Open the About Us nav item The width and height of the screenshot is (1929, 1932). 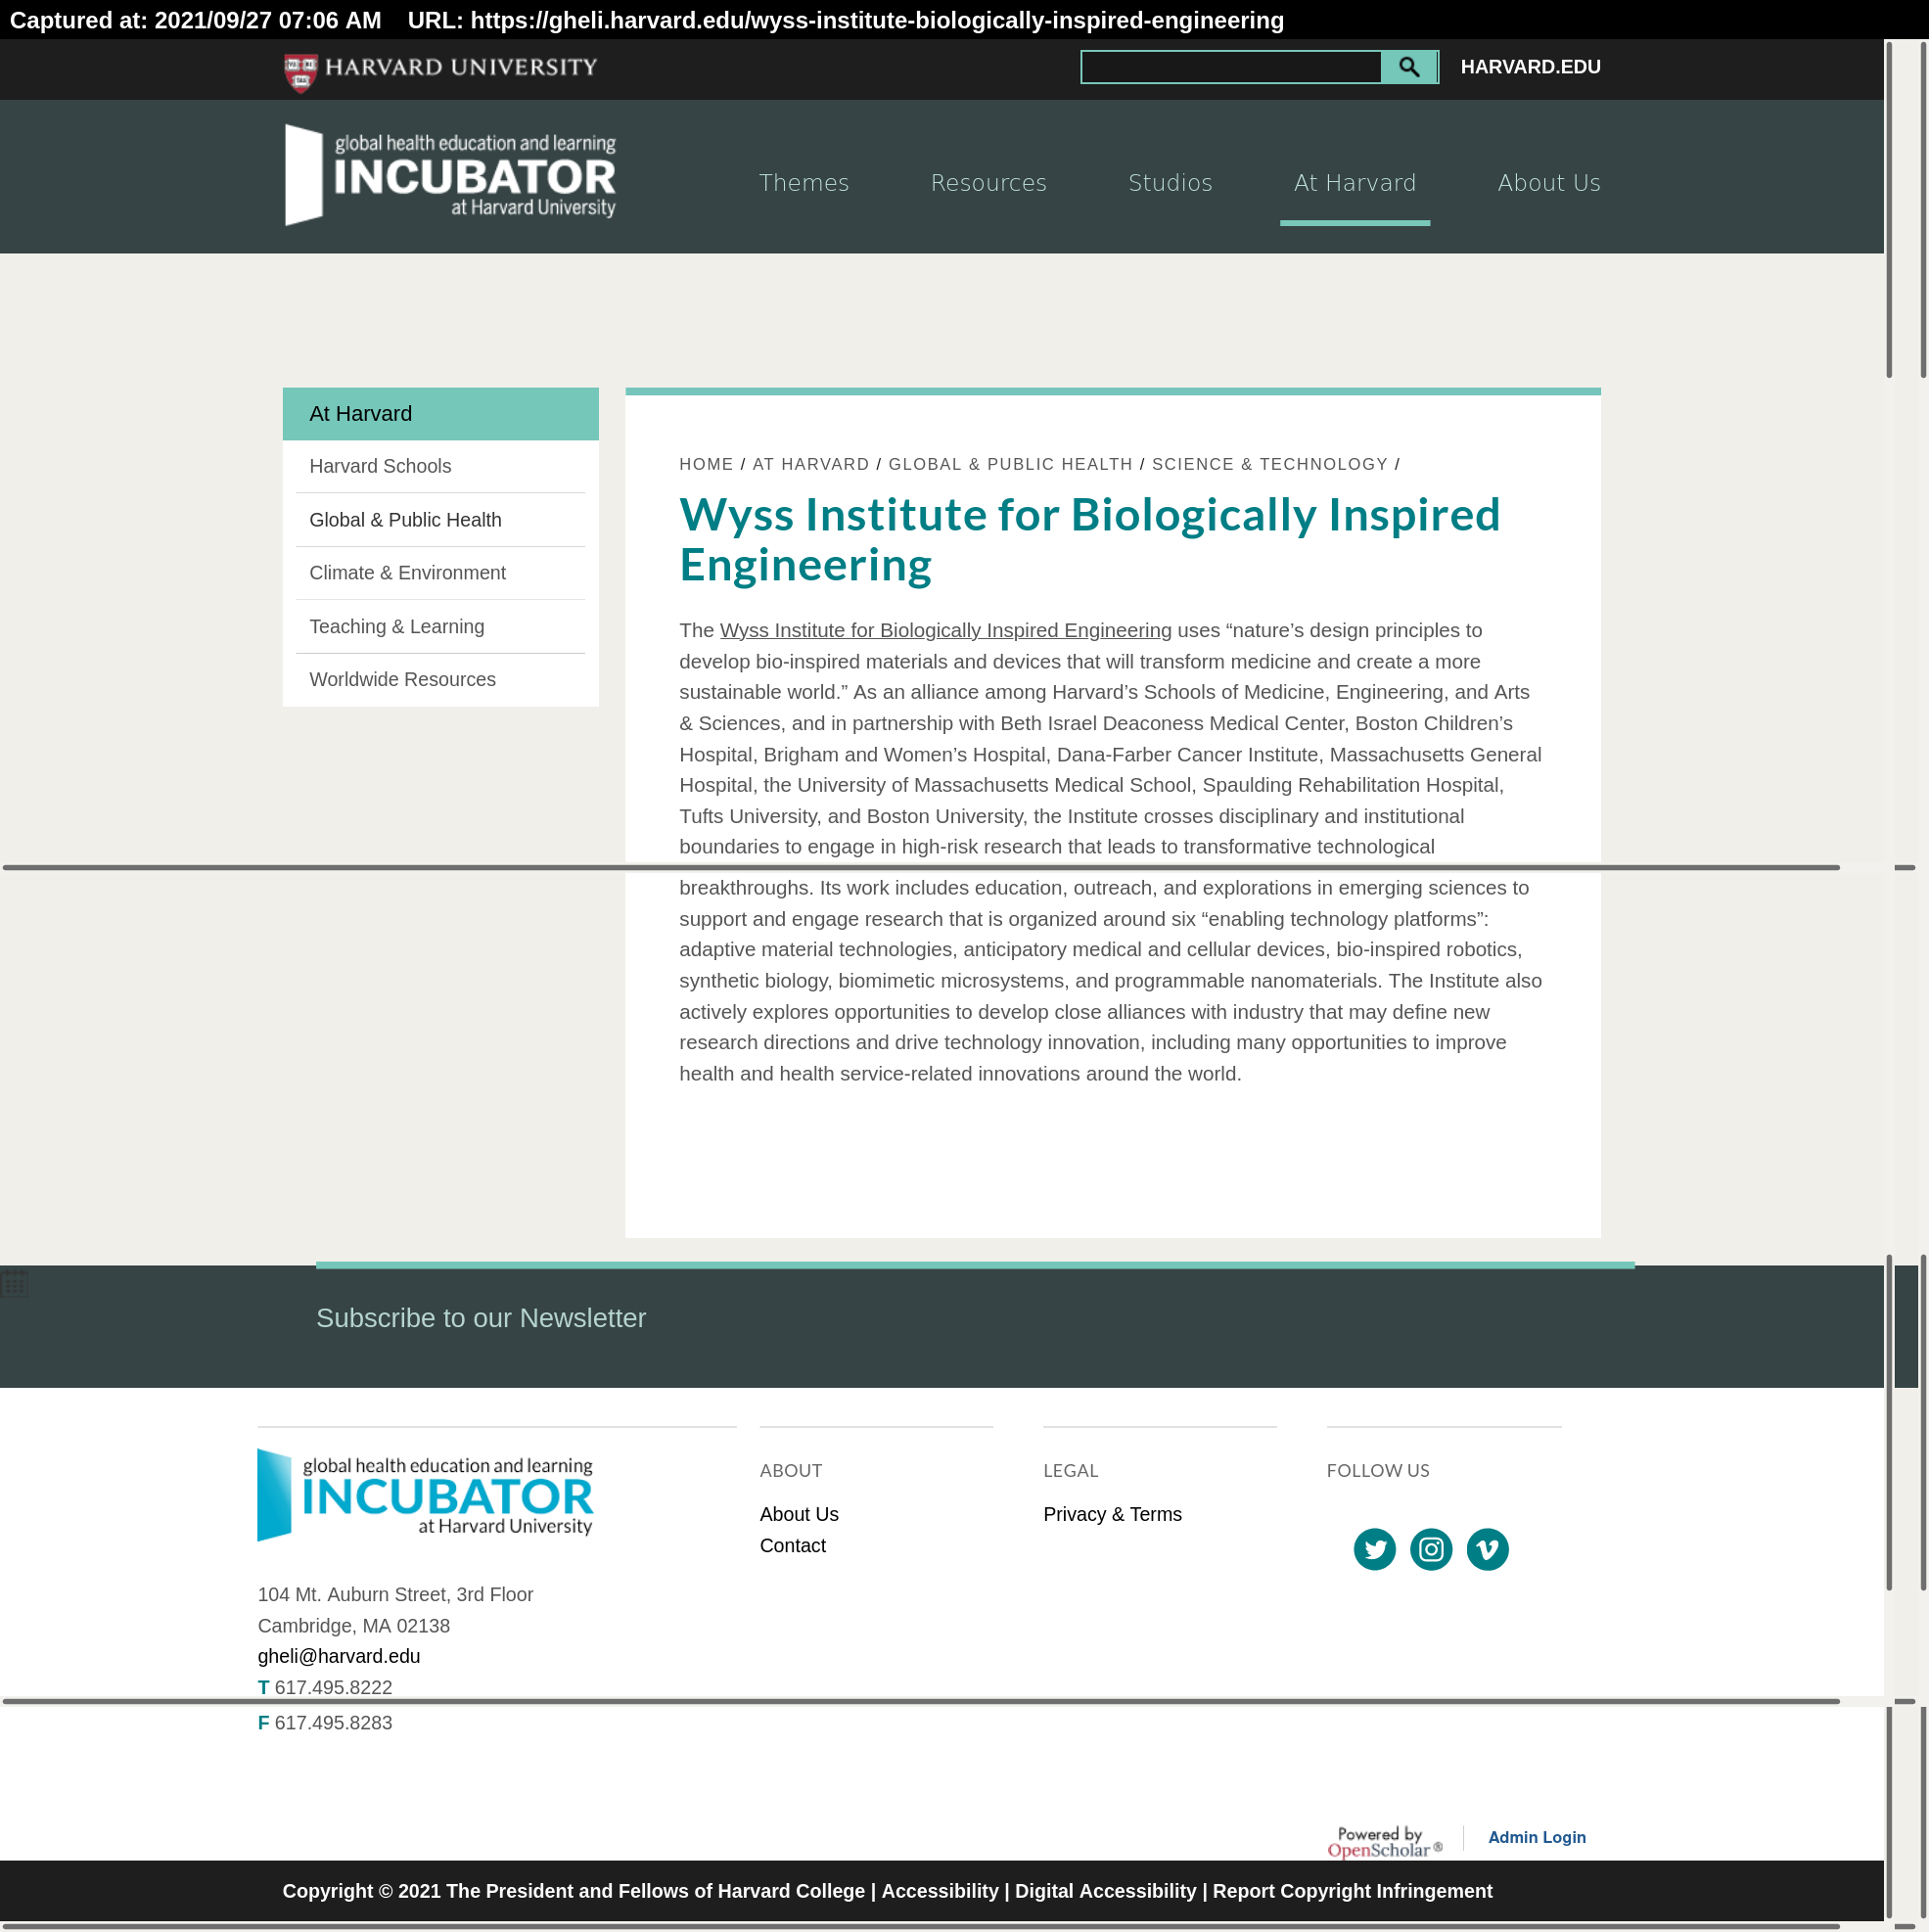[x=1548, y=182]
